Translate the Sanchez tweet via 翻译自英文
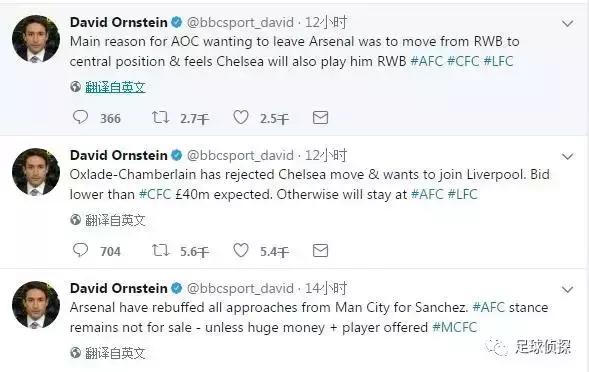This screenshot has width=589, height=372. (115, 353)
